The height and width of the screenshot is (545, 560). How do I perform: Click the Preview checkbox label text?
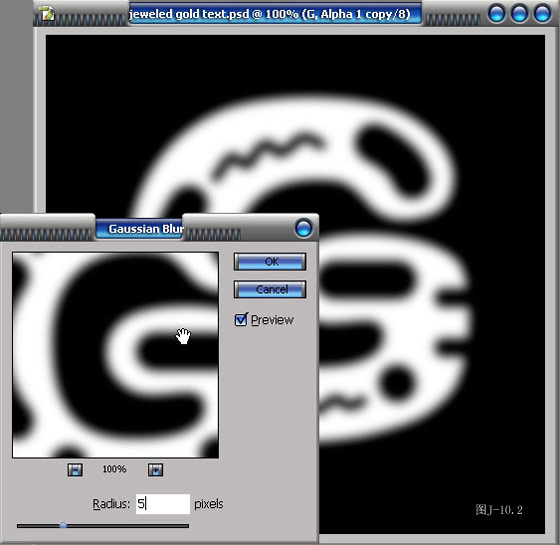[272, 320]
